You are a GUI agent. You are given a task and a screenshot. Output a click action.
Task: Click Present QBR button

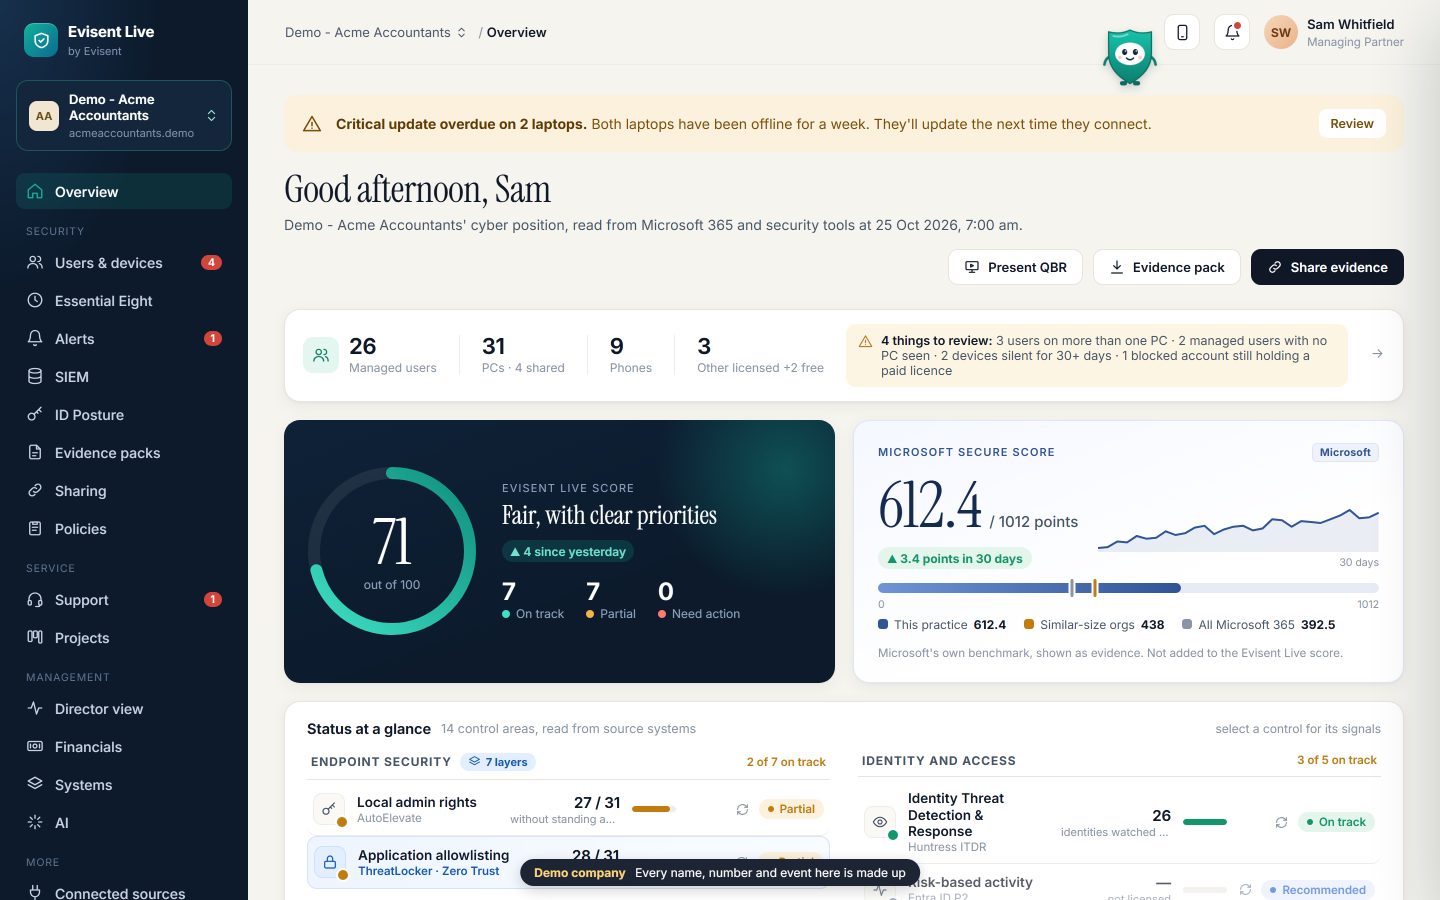[x=1015, y=267]
